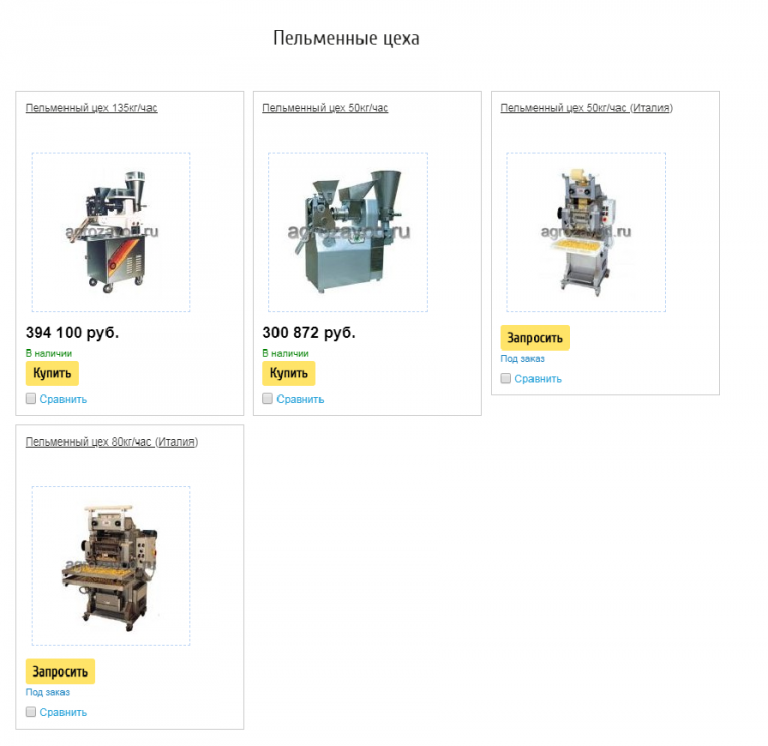
Task: Enable compare checkbox for 50кг/час (Италия) product
Action: pyautogui.click(x=506, y=379)
